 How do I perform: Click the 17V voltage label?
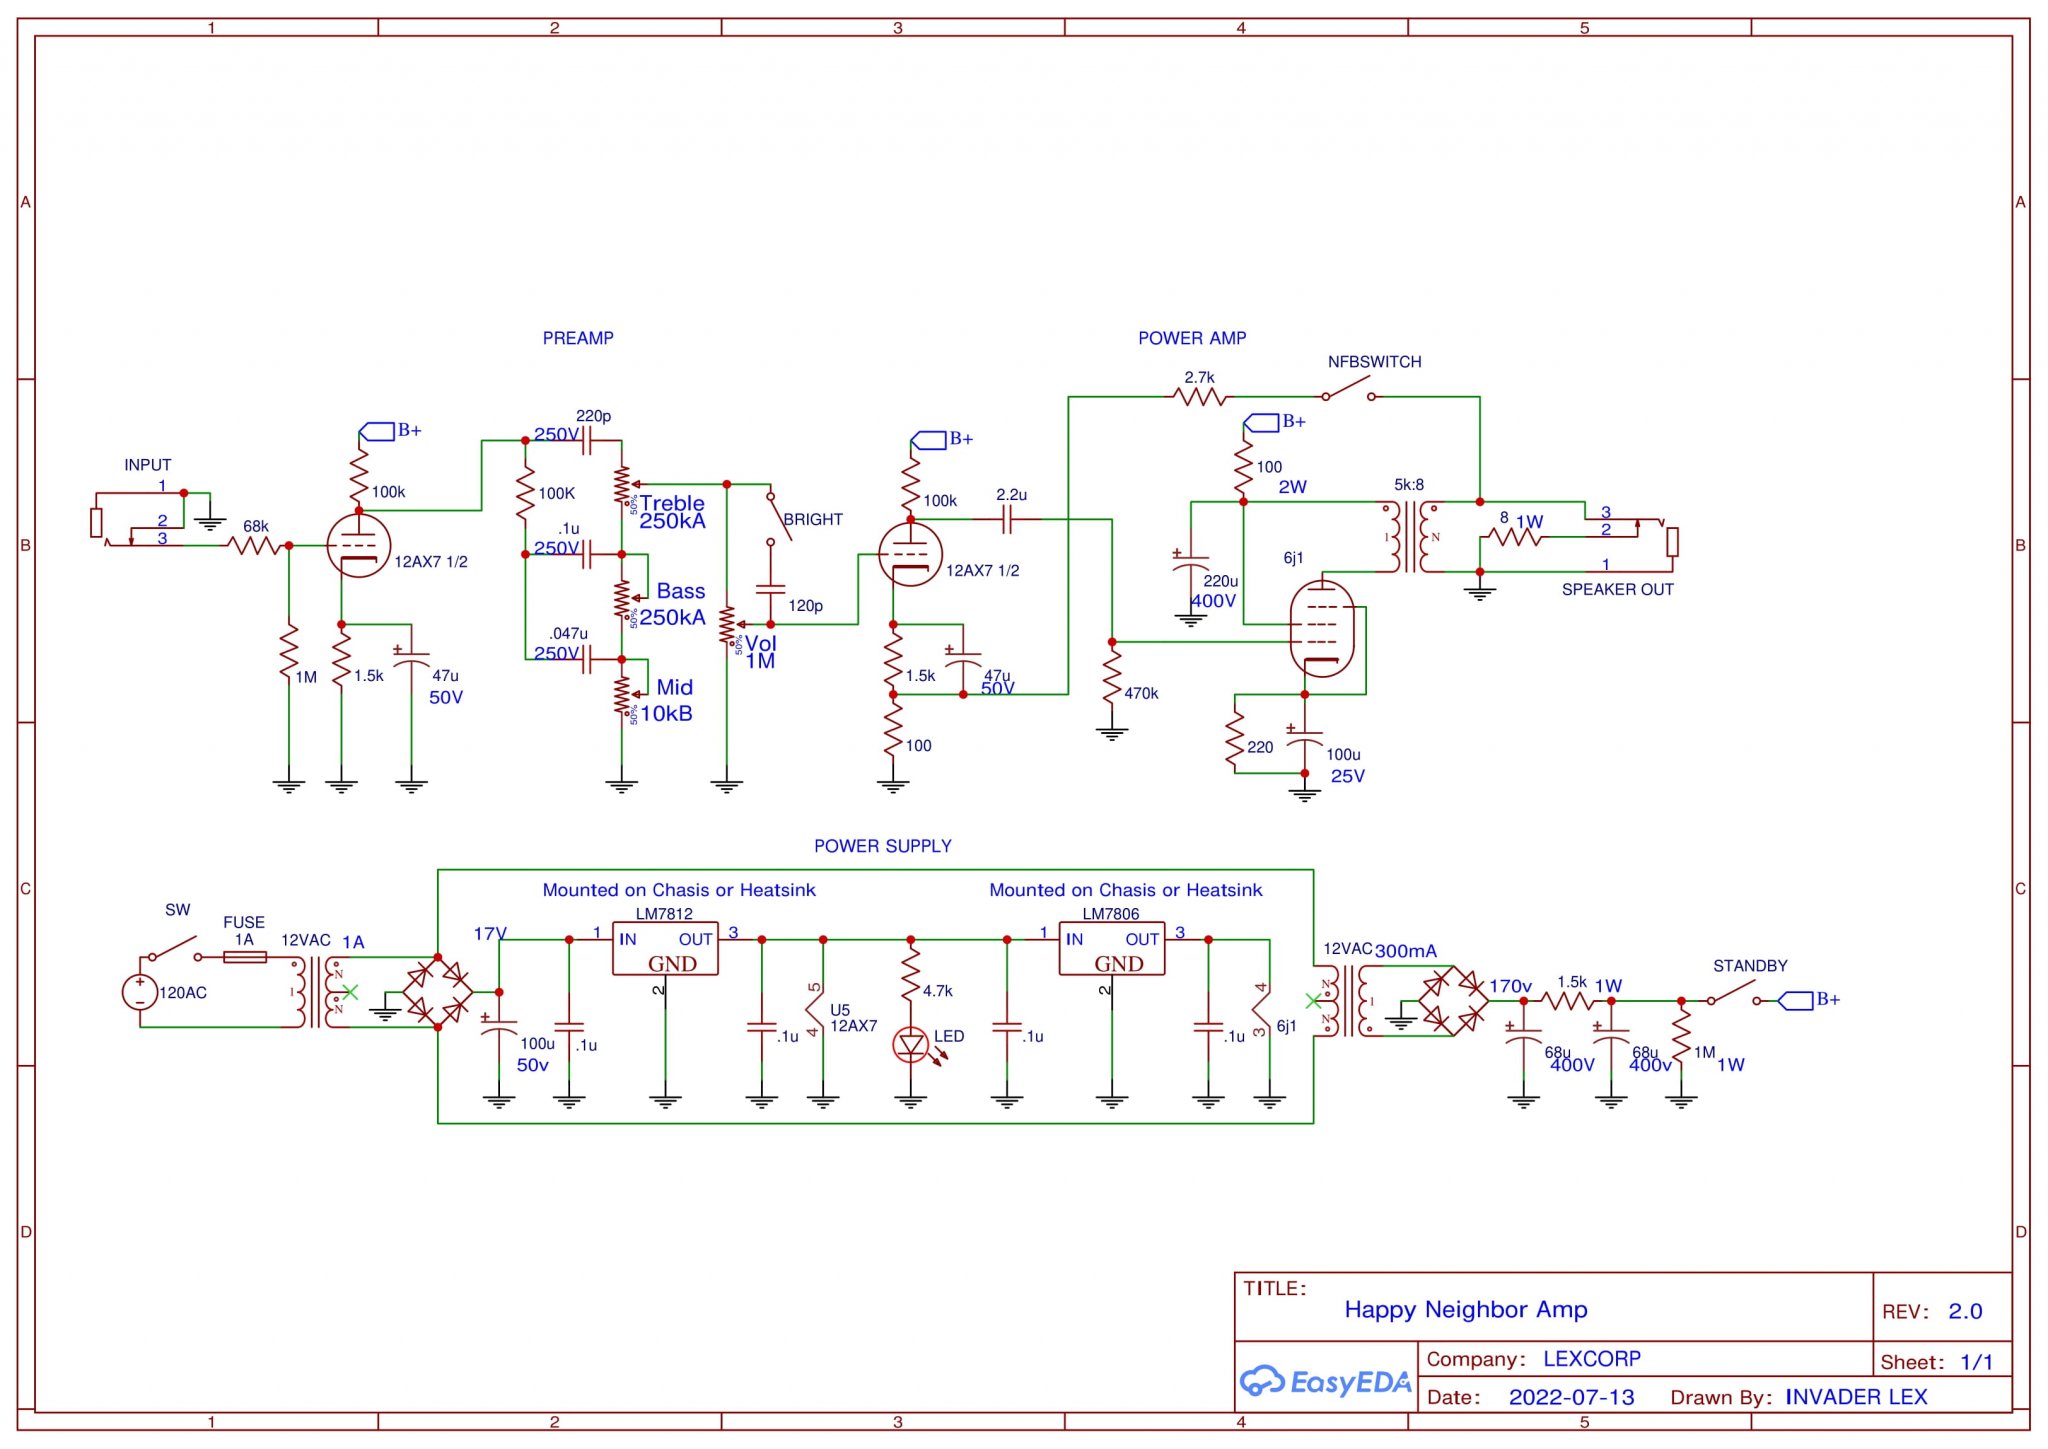[490, 933]
